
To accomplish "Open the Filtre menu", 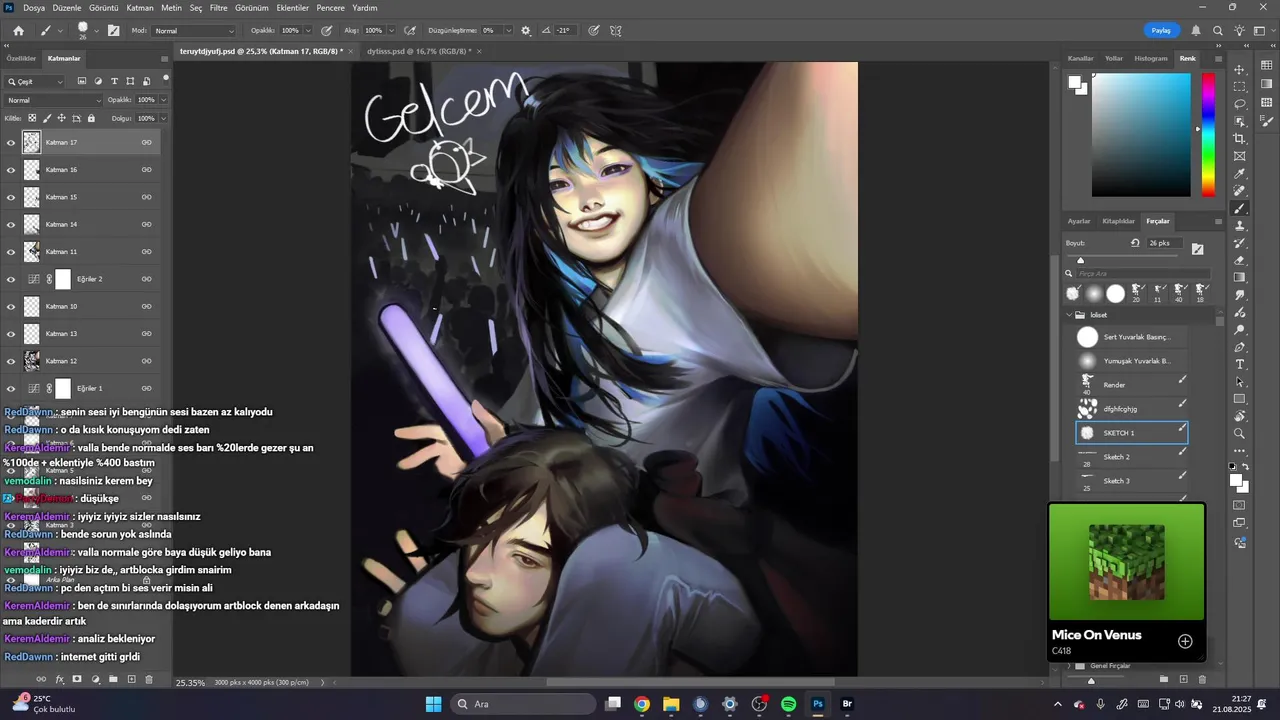I will click(218, 7).
